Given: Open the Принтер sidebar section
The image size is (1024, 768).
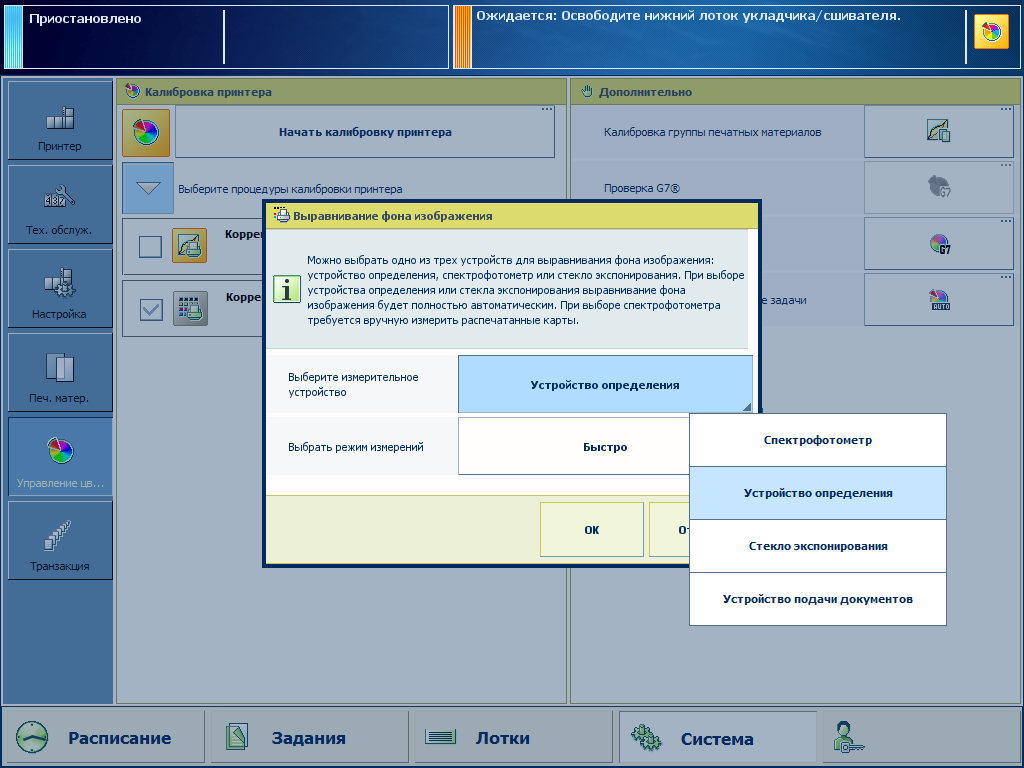Looking at the screenshot, I should 60,121.
